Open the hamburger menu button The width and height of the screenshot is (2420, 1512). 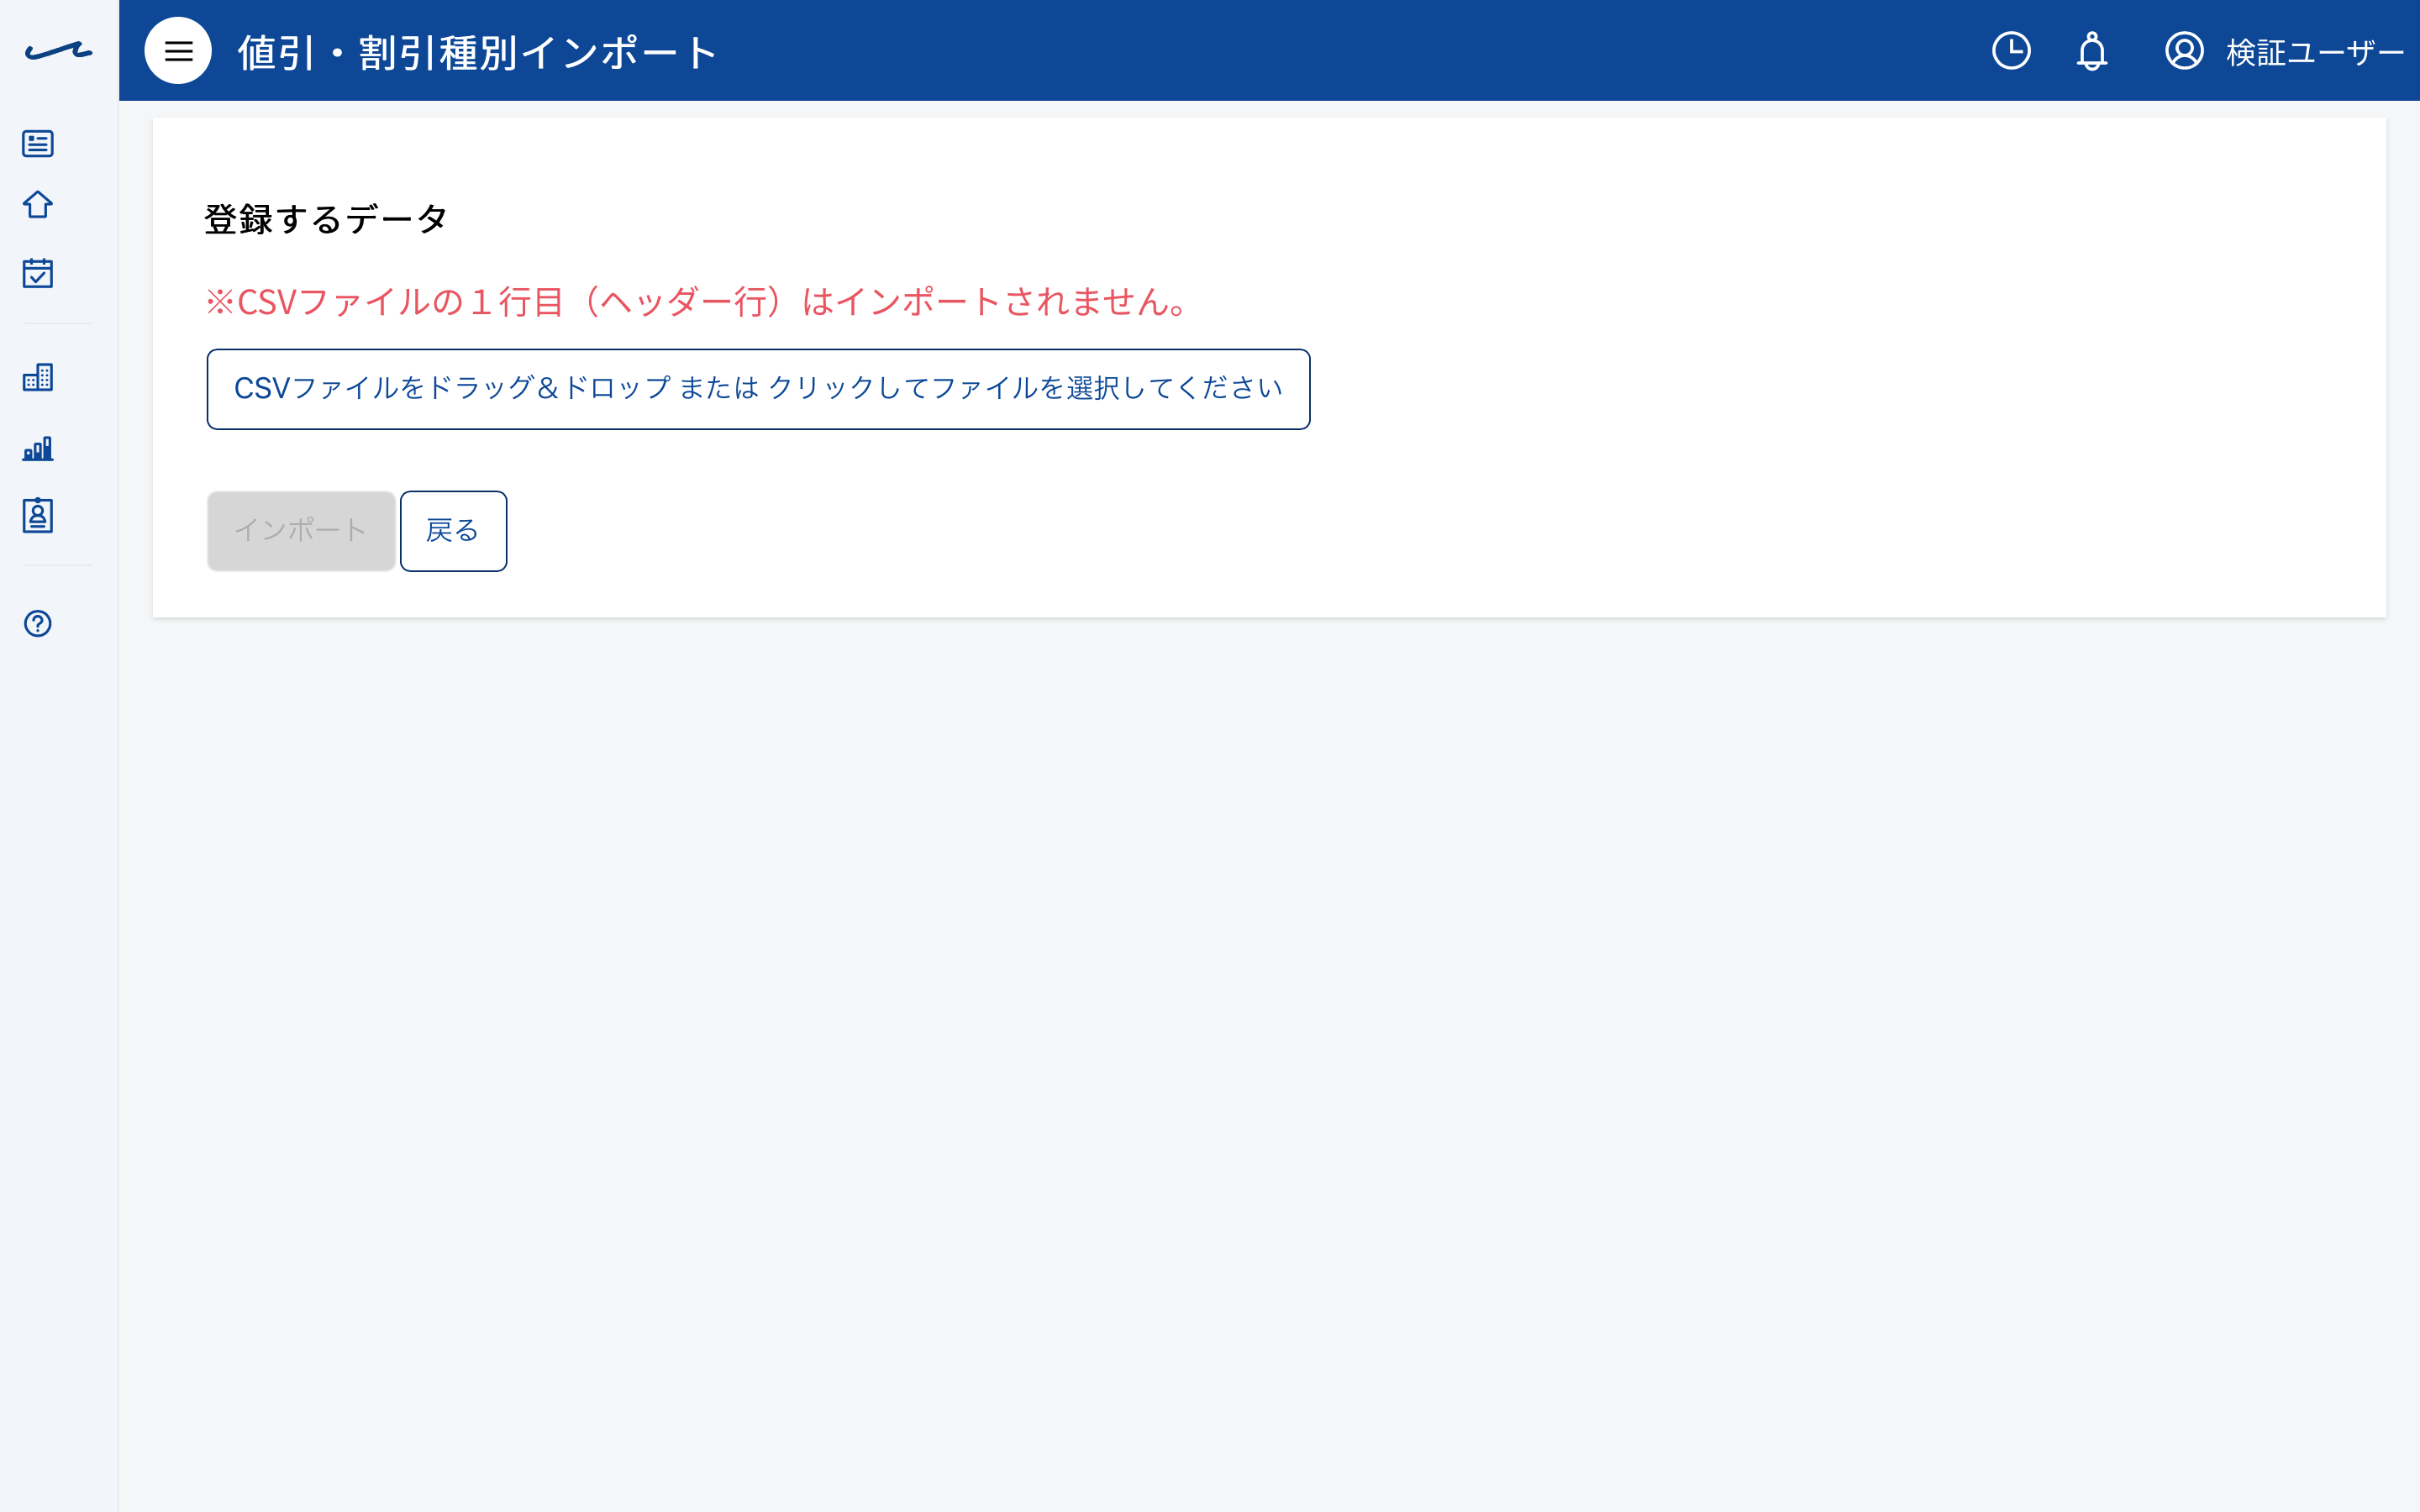[x=178, y=51]
